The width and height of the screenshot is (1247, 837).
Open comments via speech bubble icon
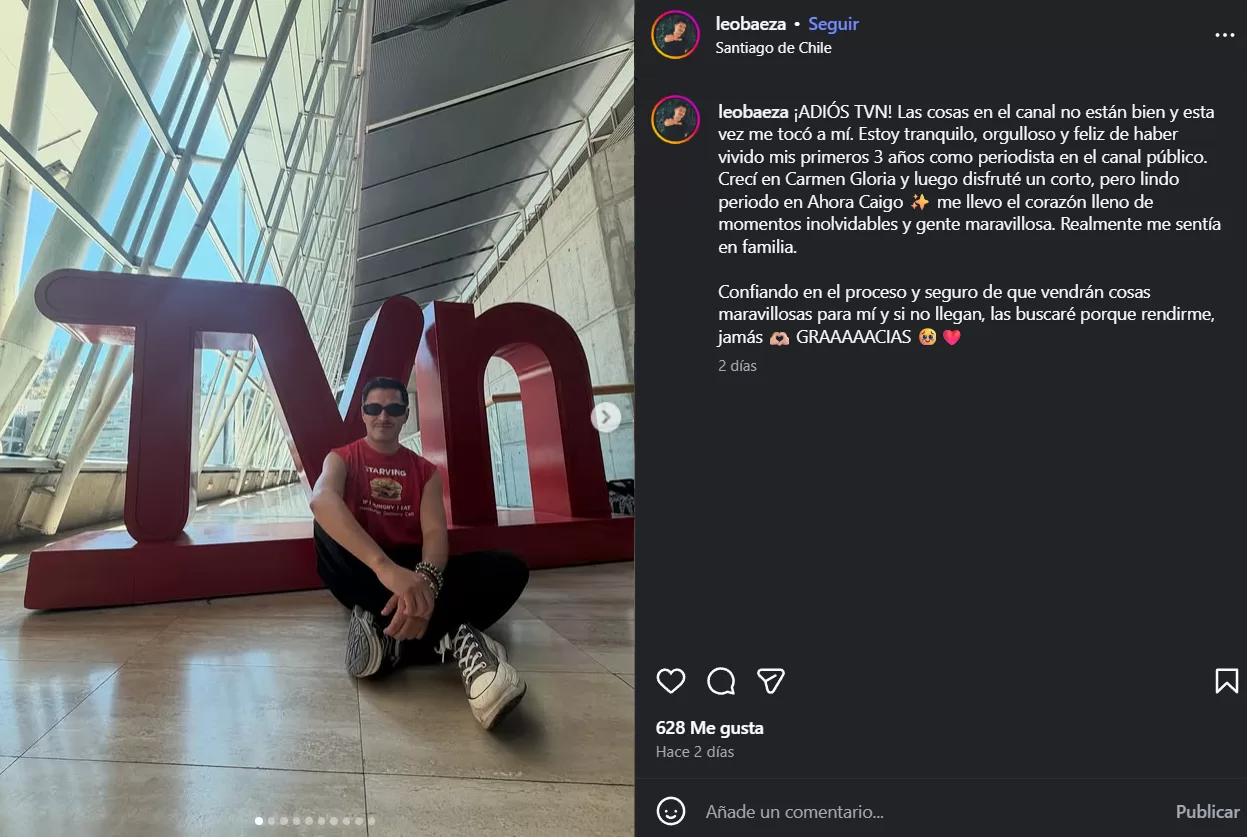pos(721,681)
